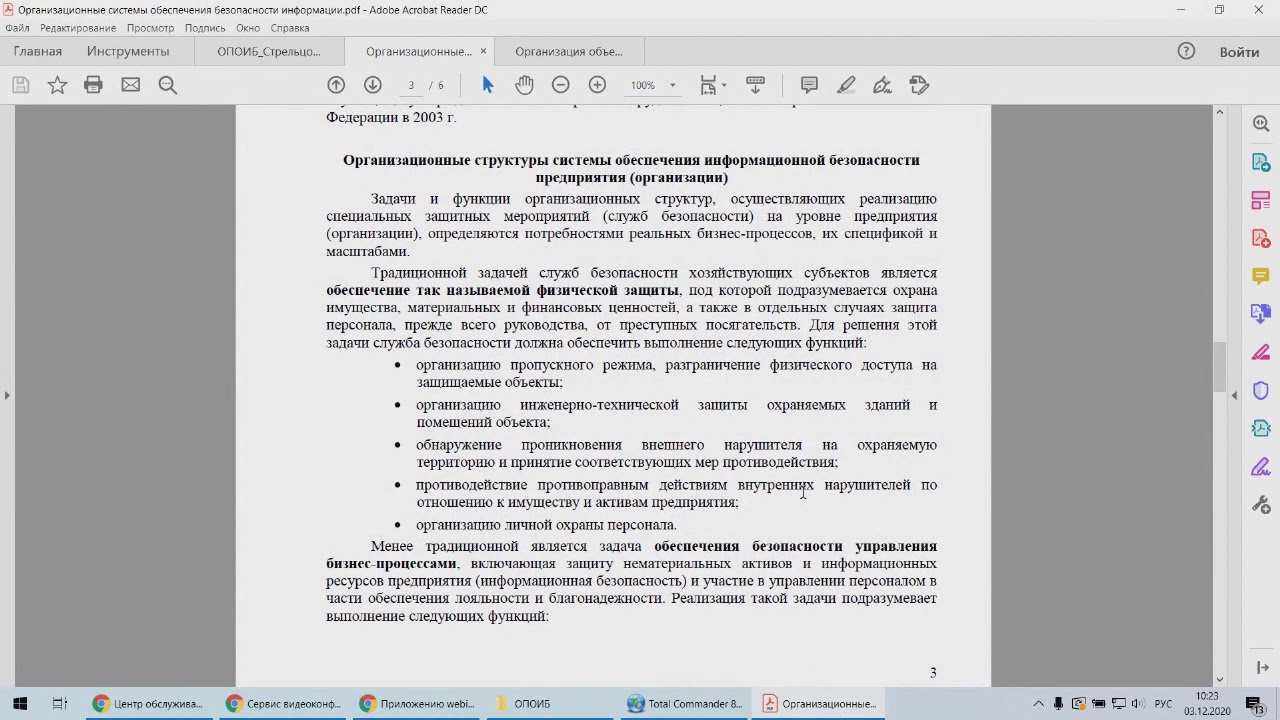Show hidden tray icons chevron
This screenshot has width=1280, height=720.
click(1038, 704)
